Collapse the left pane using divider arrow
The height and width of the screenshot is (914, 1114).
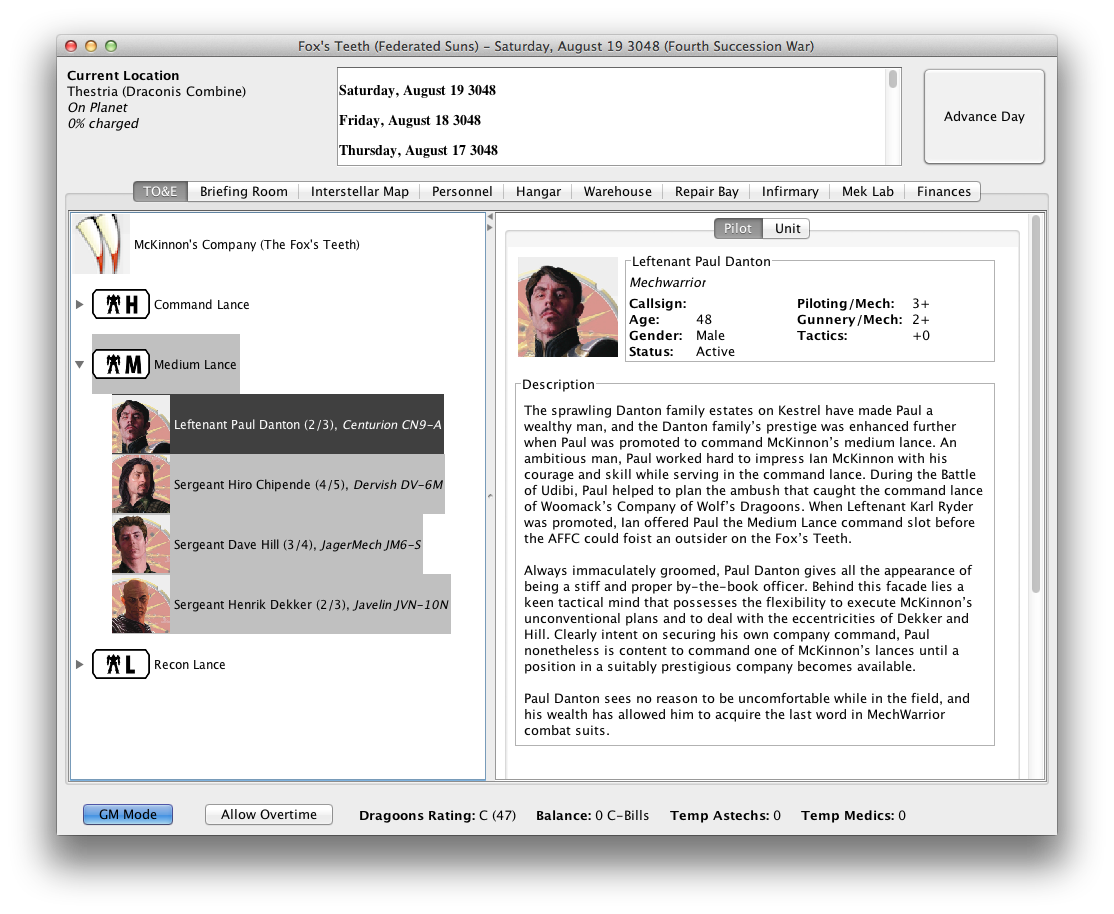click(x=490, y=216)
